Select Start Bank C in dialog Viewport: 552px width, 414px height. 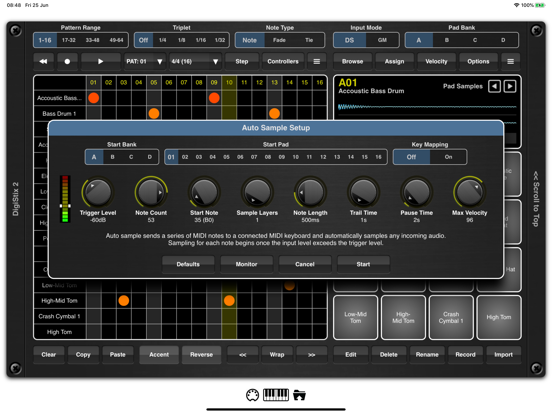[131, 157]
